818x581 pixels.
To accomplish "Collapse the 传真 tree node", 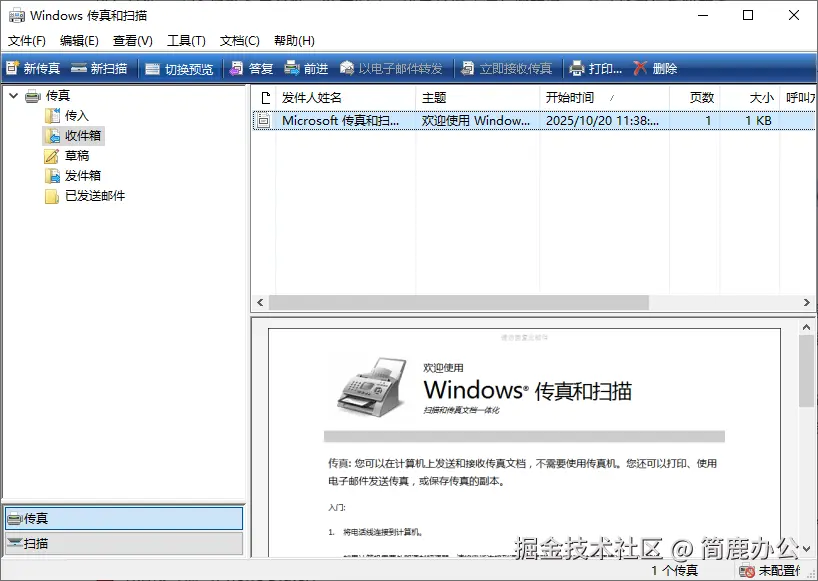I will click(14, 95).
